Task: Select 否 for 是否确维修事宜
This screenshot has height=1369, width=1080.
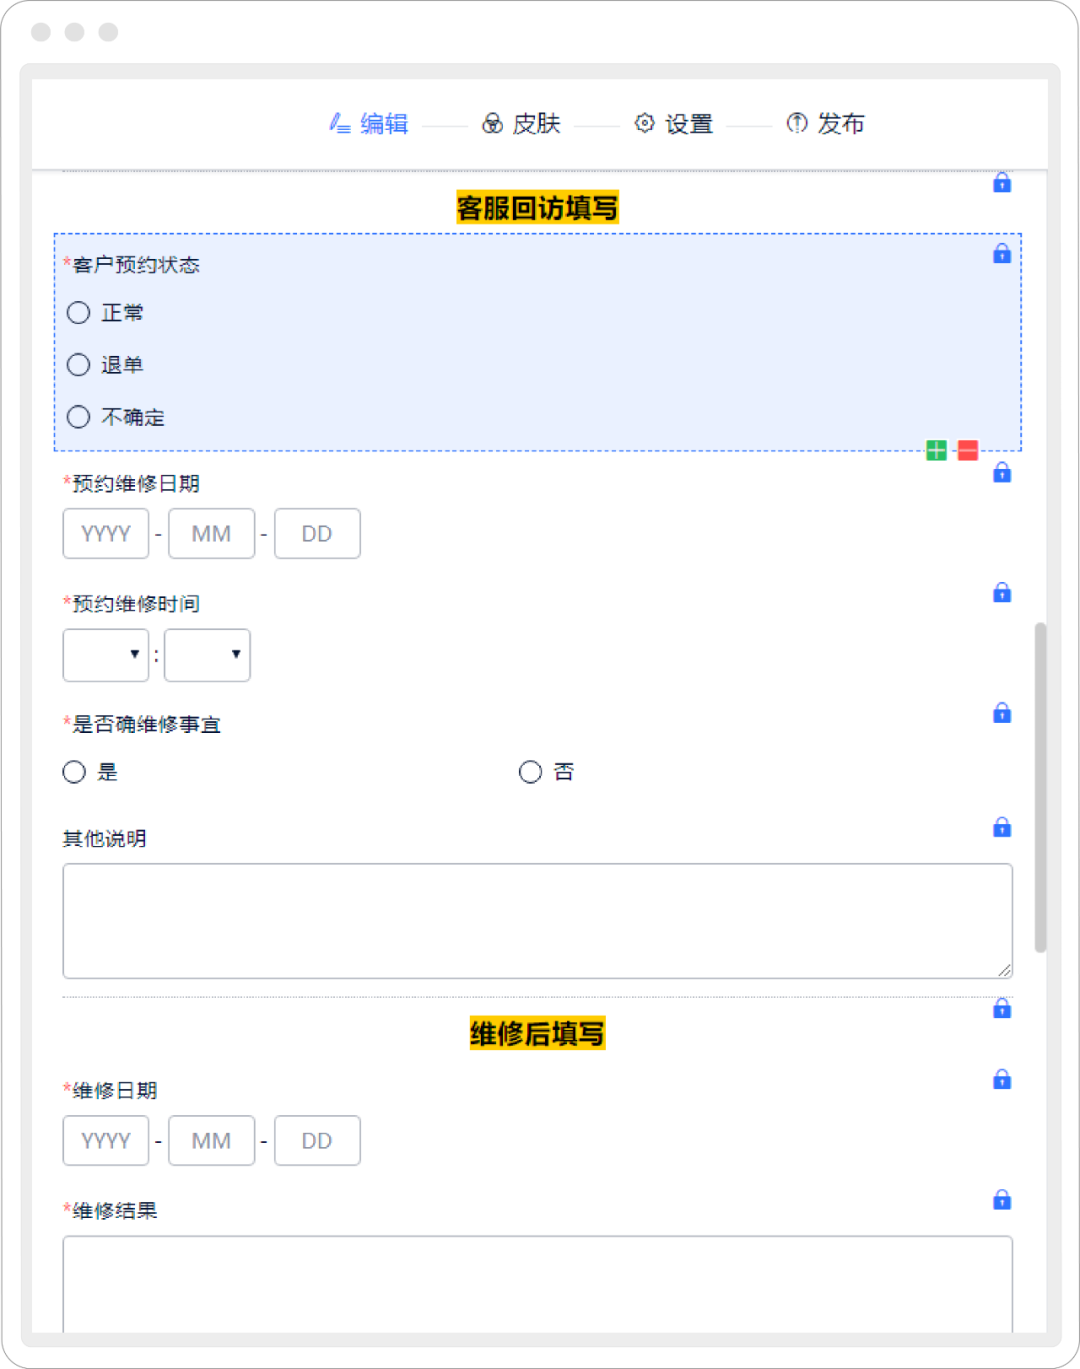Action: (530, 772)
